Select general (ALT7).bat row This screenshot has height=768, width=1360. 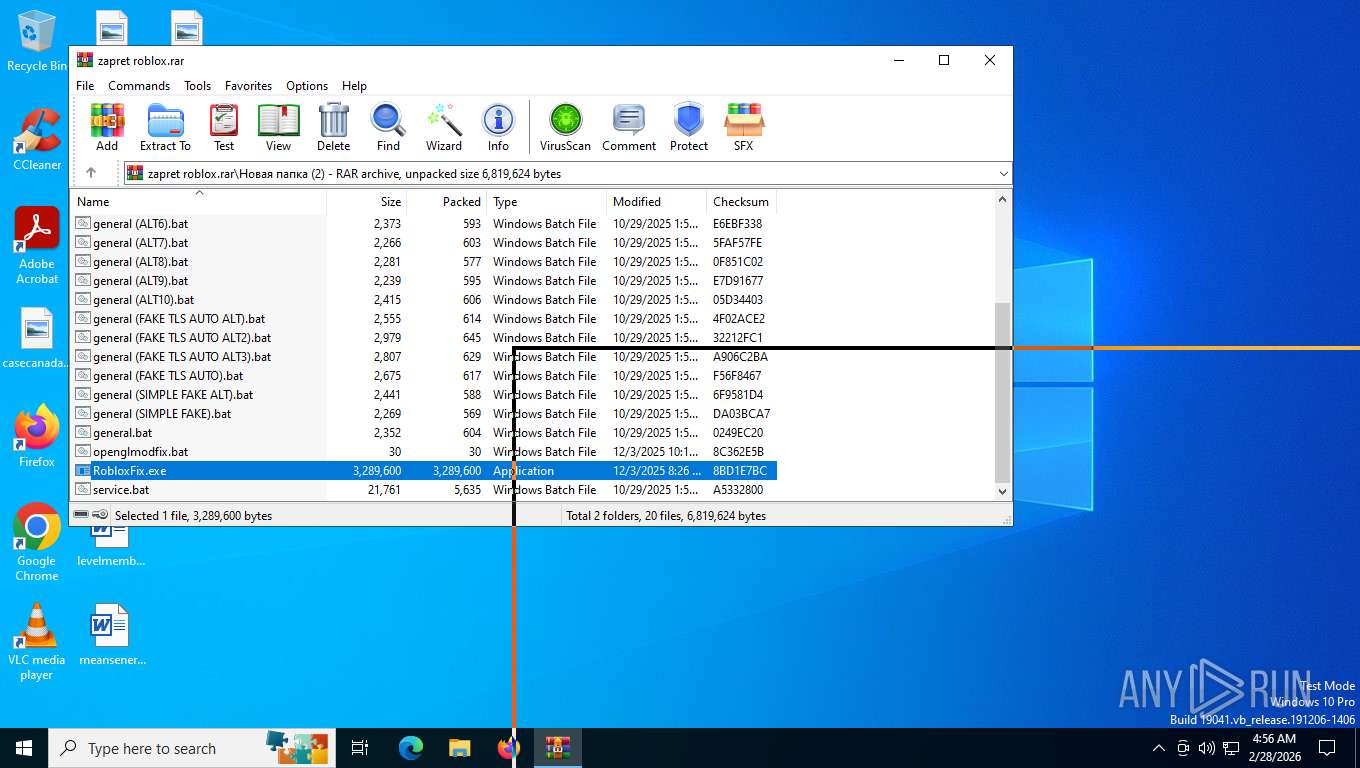pyautogui.click(x=424, y=242)
